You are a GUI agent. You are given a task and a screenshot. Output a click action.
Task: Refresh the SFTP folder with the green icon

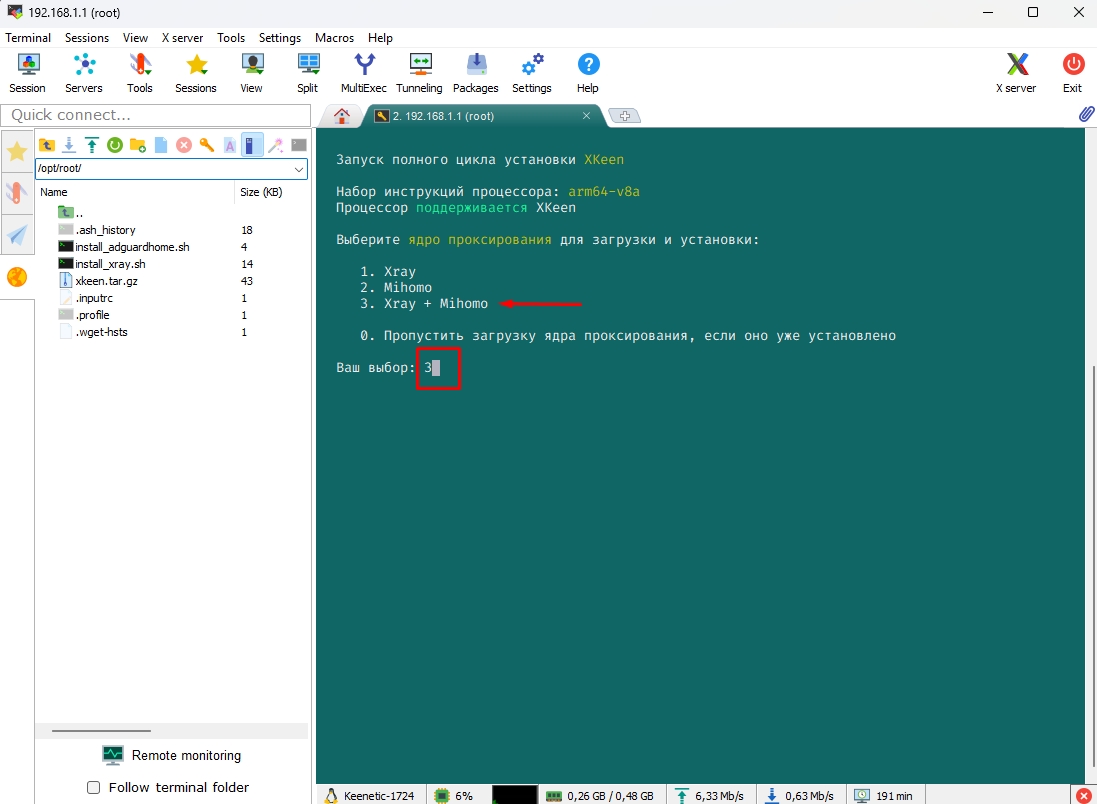point(115,145)
